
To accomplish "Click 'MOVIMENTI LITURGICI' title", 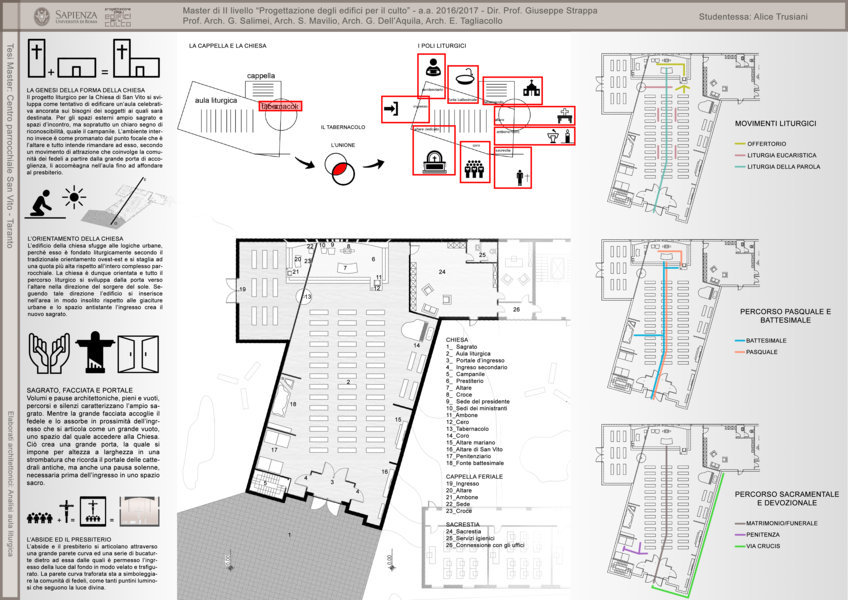I will point(776,123).
